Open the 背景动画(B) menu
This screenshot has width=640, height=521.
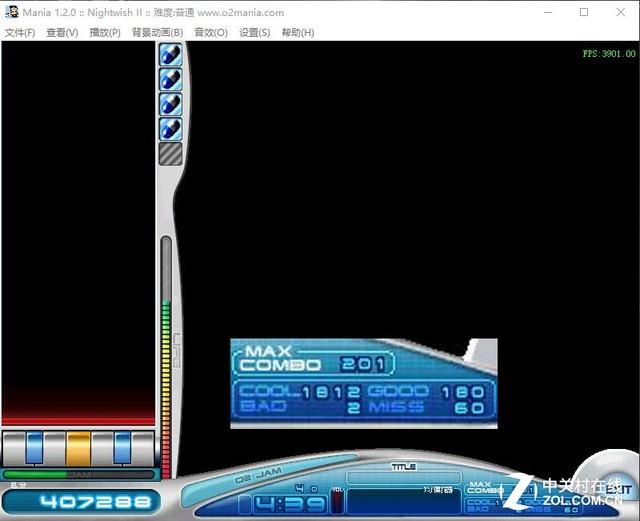pyautogui.click(x=157, y=32)
